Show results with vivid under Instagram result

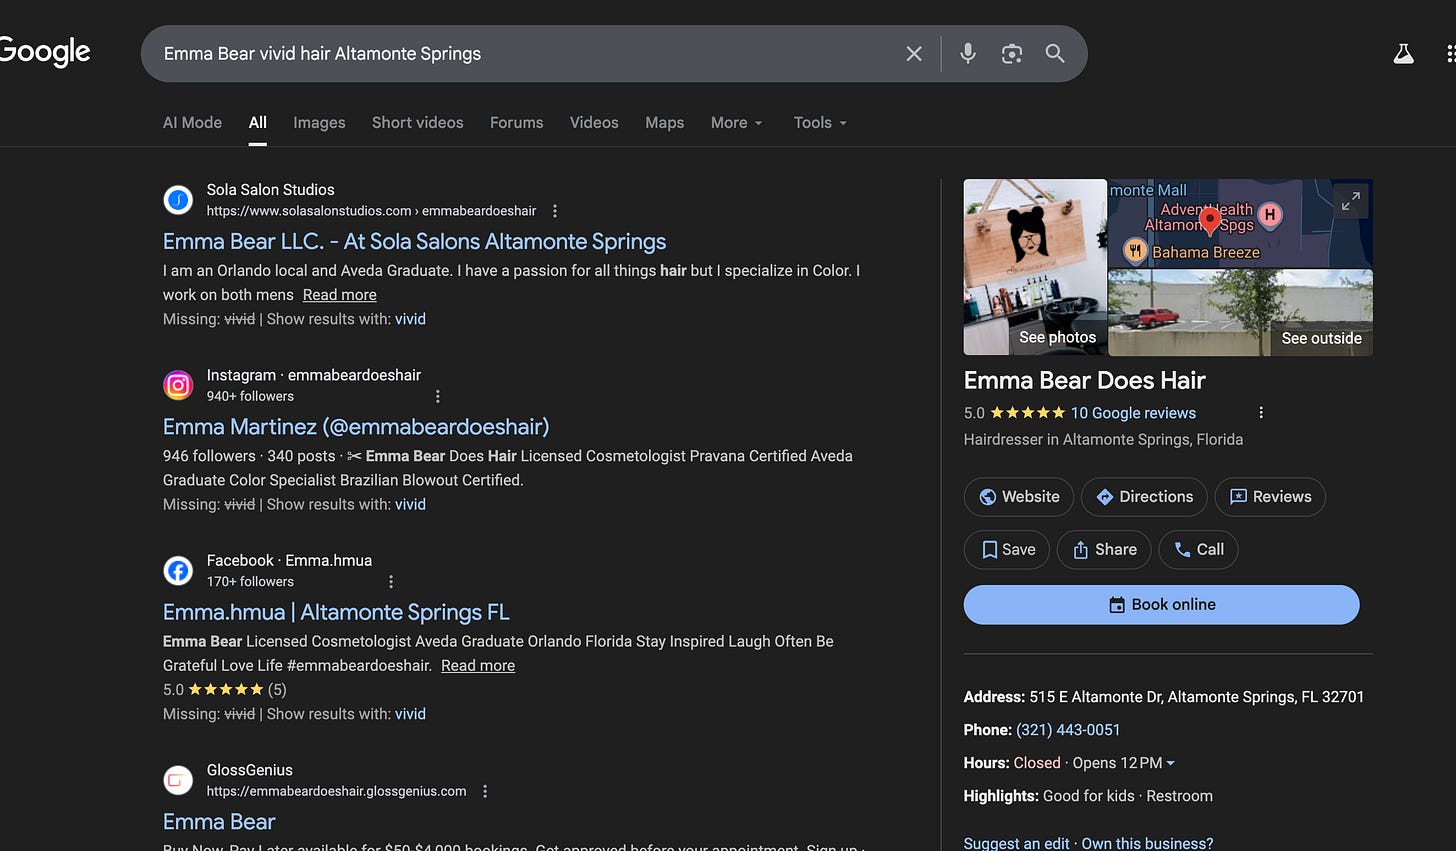pos(410,504)
